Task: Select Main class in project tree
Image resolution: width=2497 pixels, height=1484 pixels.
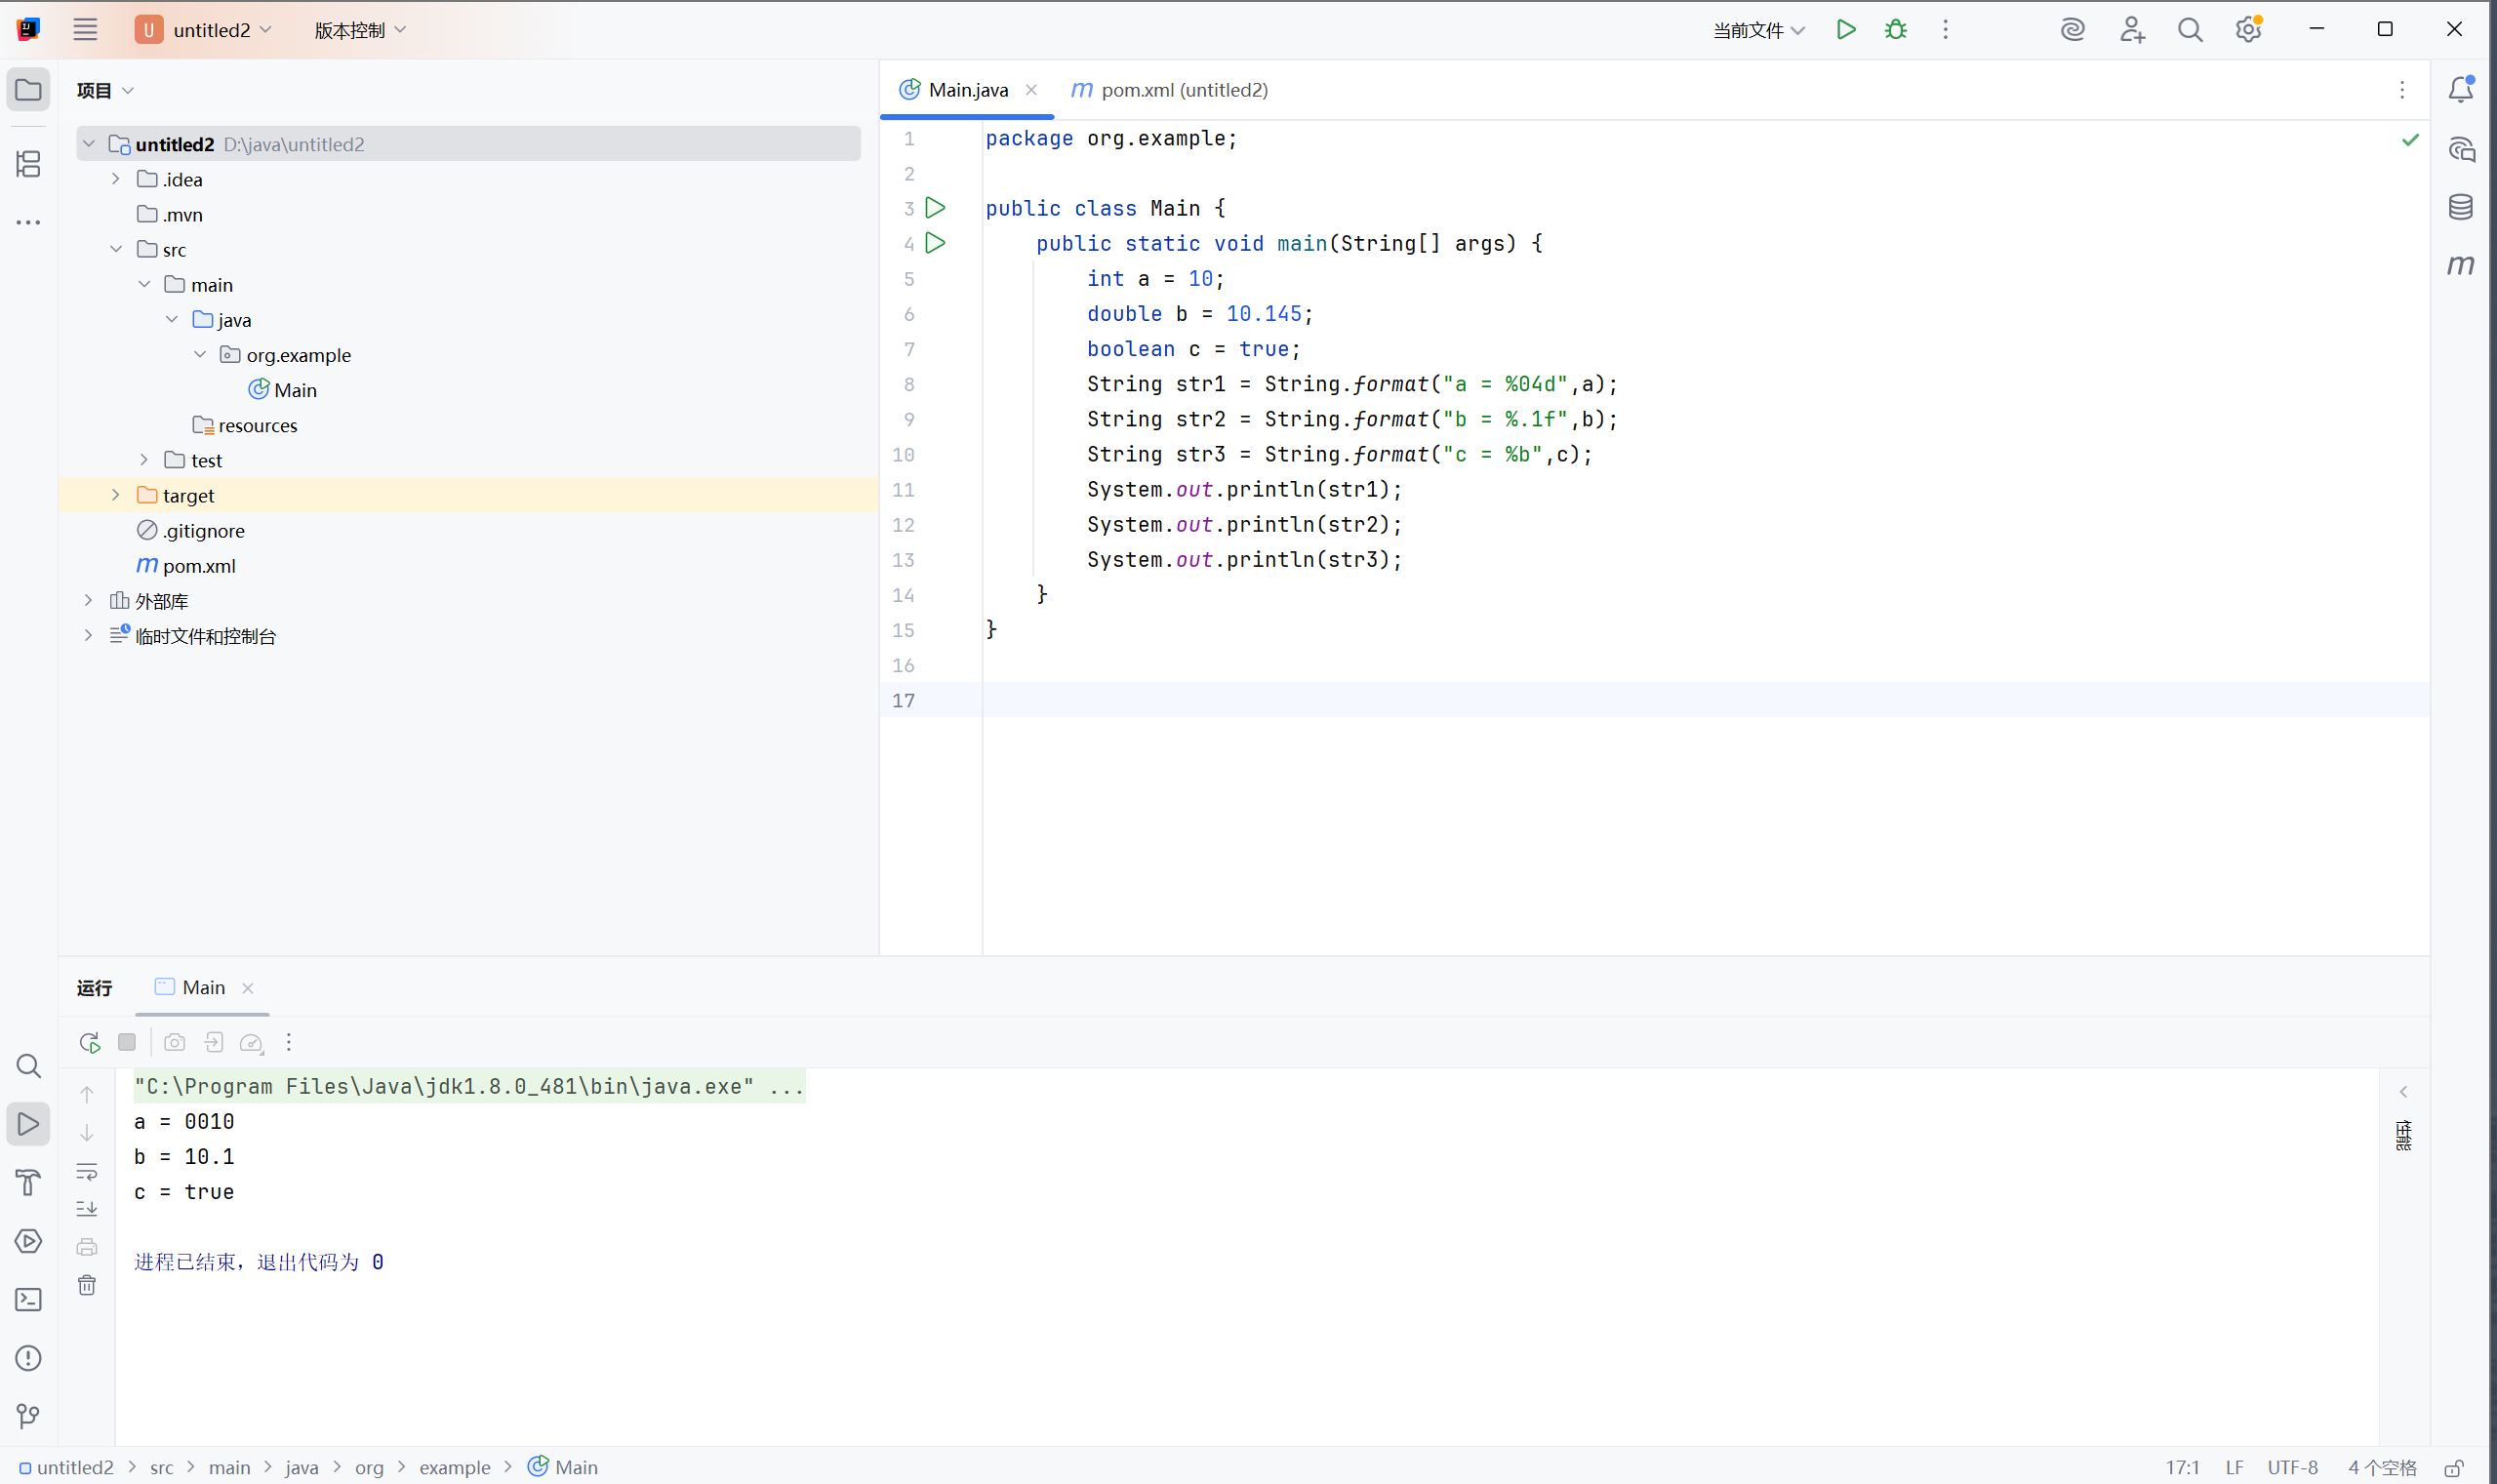Action: tap(283, 390)
